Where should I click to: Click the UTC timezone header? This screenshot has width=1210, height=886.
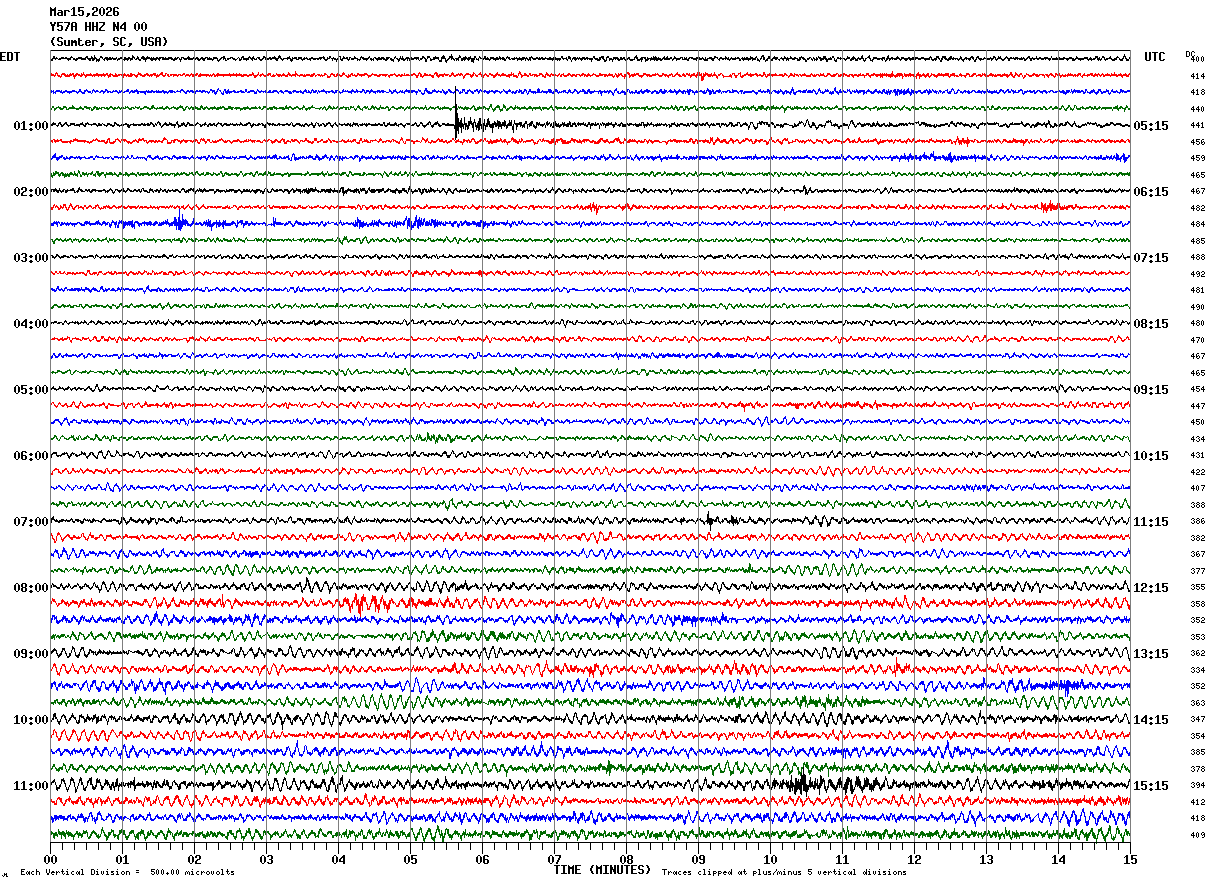tap(1155, 57)
